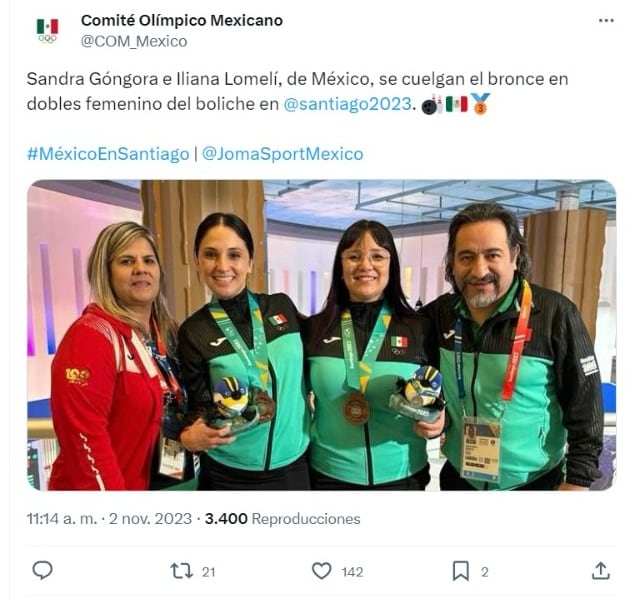Like the tweet with the heart icon
631x601 pixels.
tap(322, 571)
